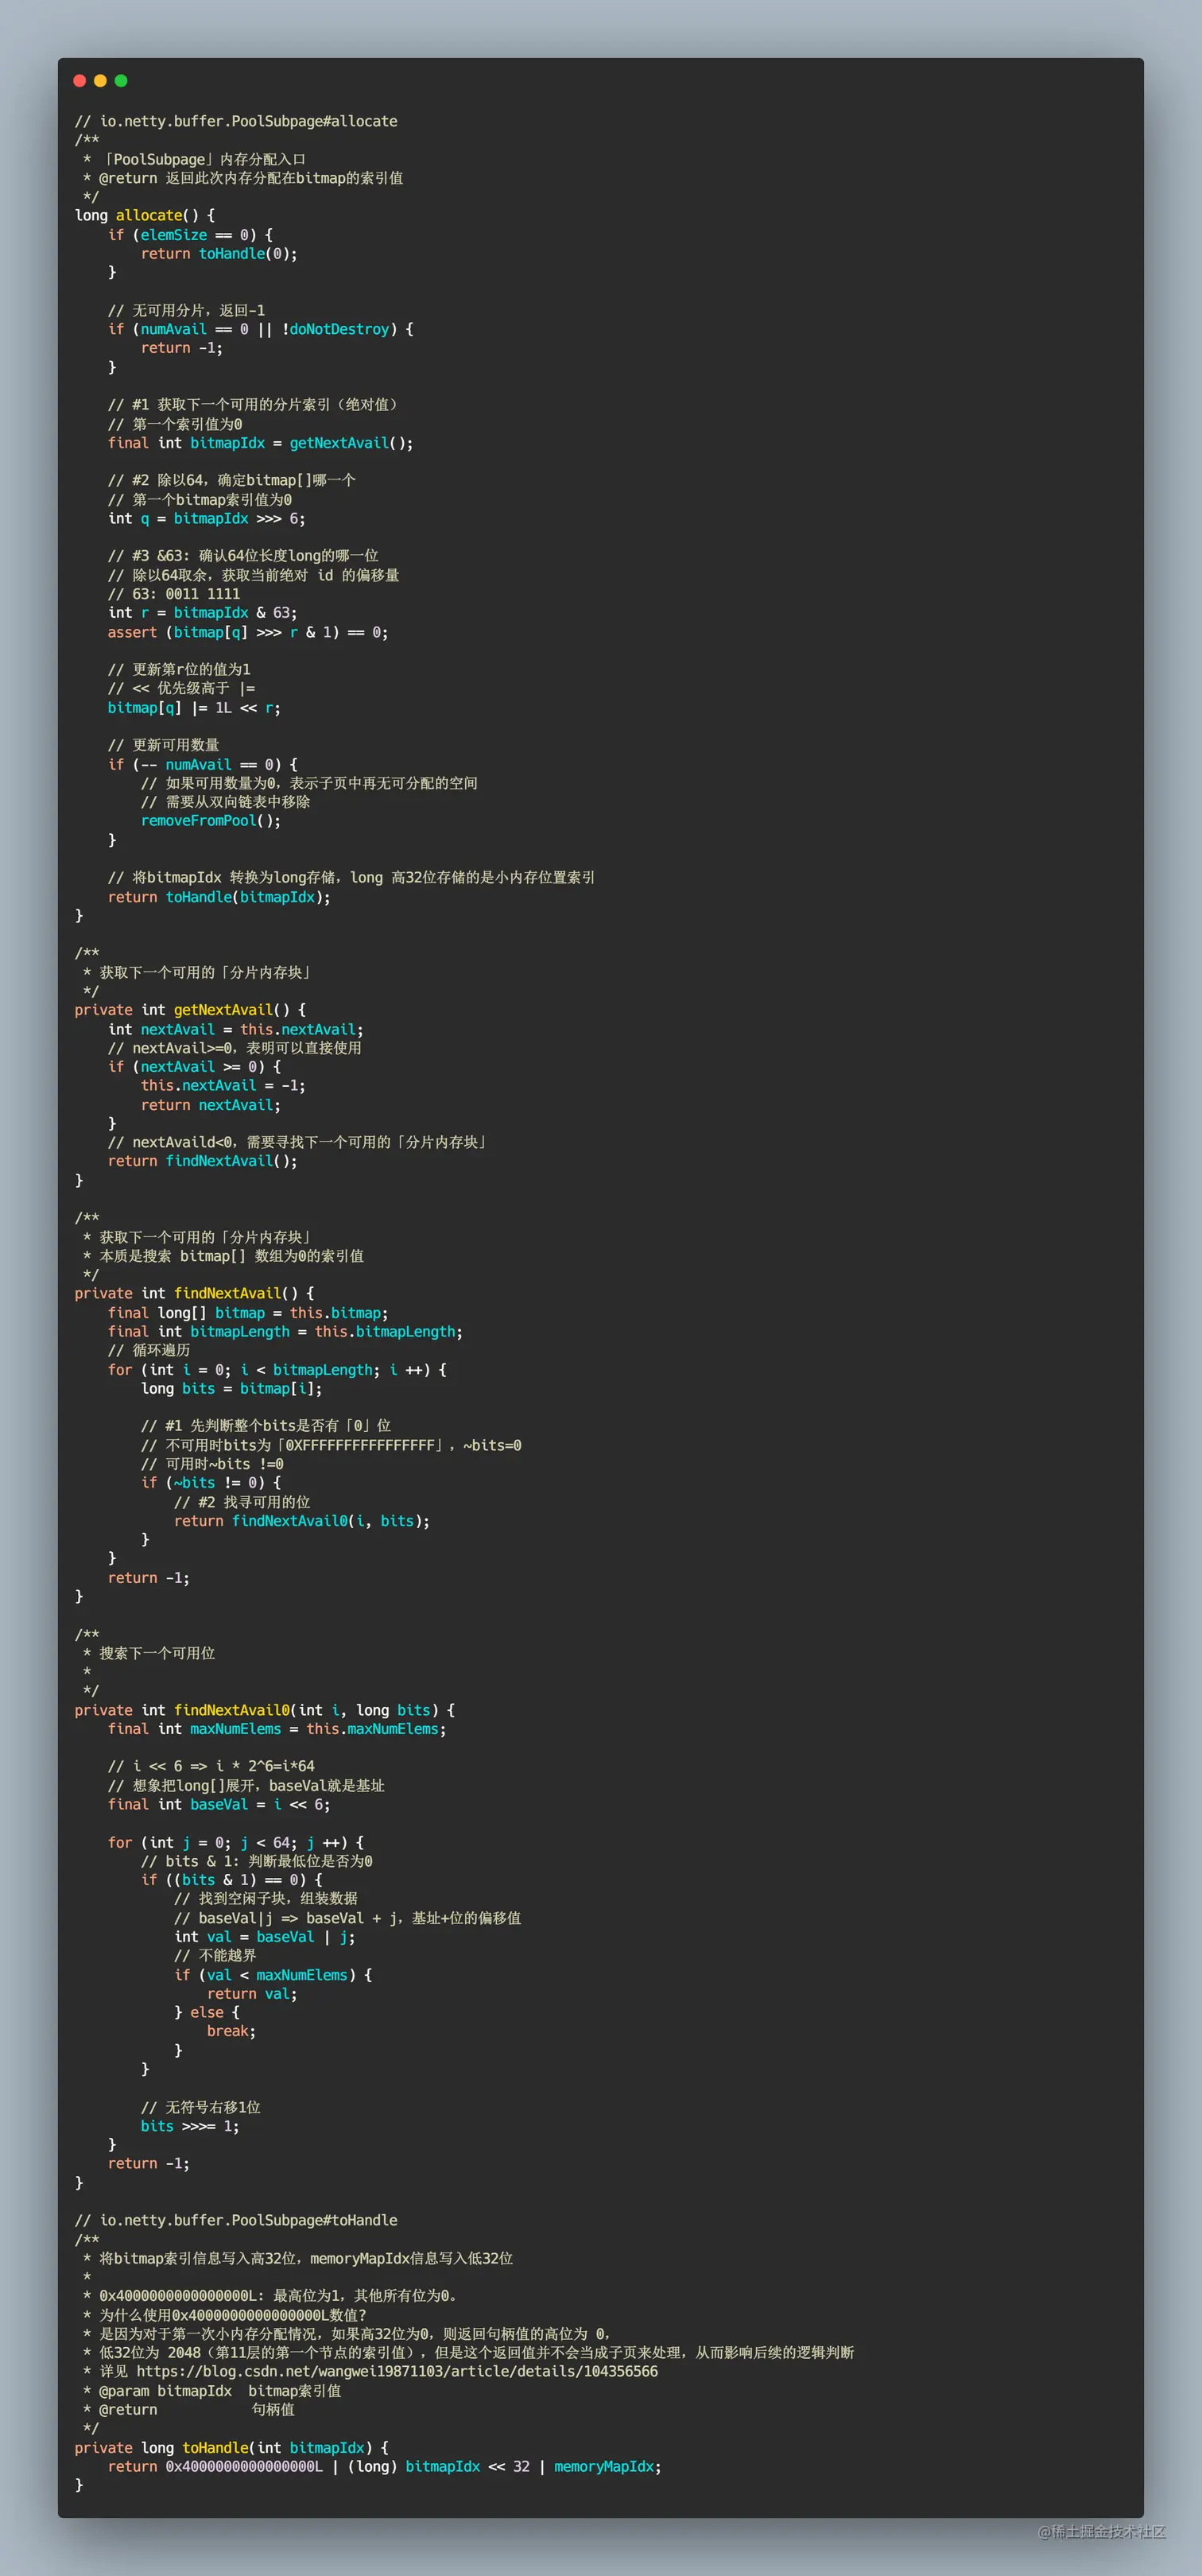The height and width of the screenshot is (2576, 1202).
Task: Click the 'removeFromPool();' call
Action: [x=211, y=820]
